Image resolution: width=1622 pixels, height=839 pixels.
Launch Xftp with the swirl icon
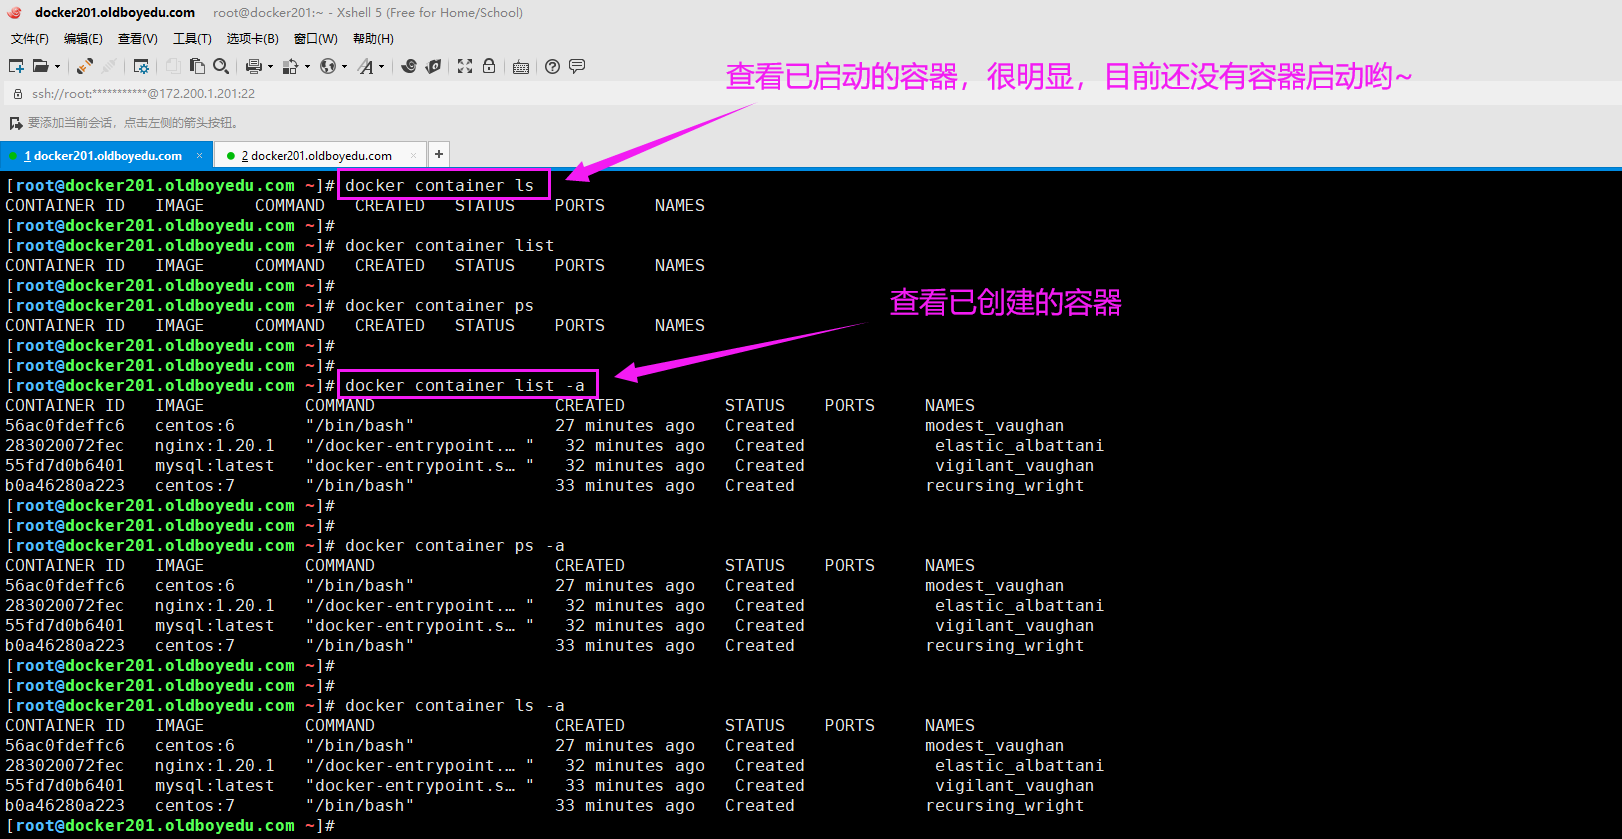point(409,66)
